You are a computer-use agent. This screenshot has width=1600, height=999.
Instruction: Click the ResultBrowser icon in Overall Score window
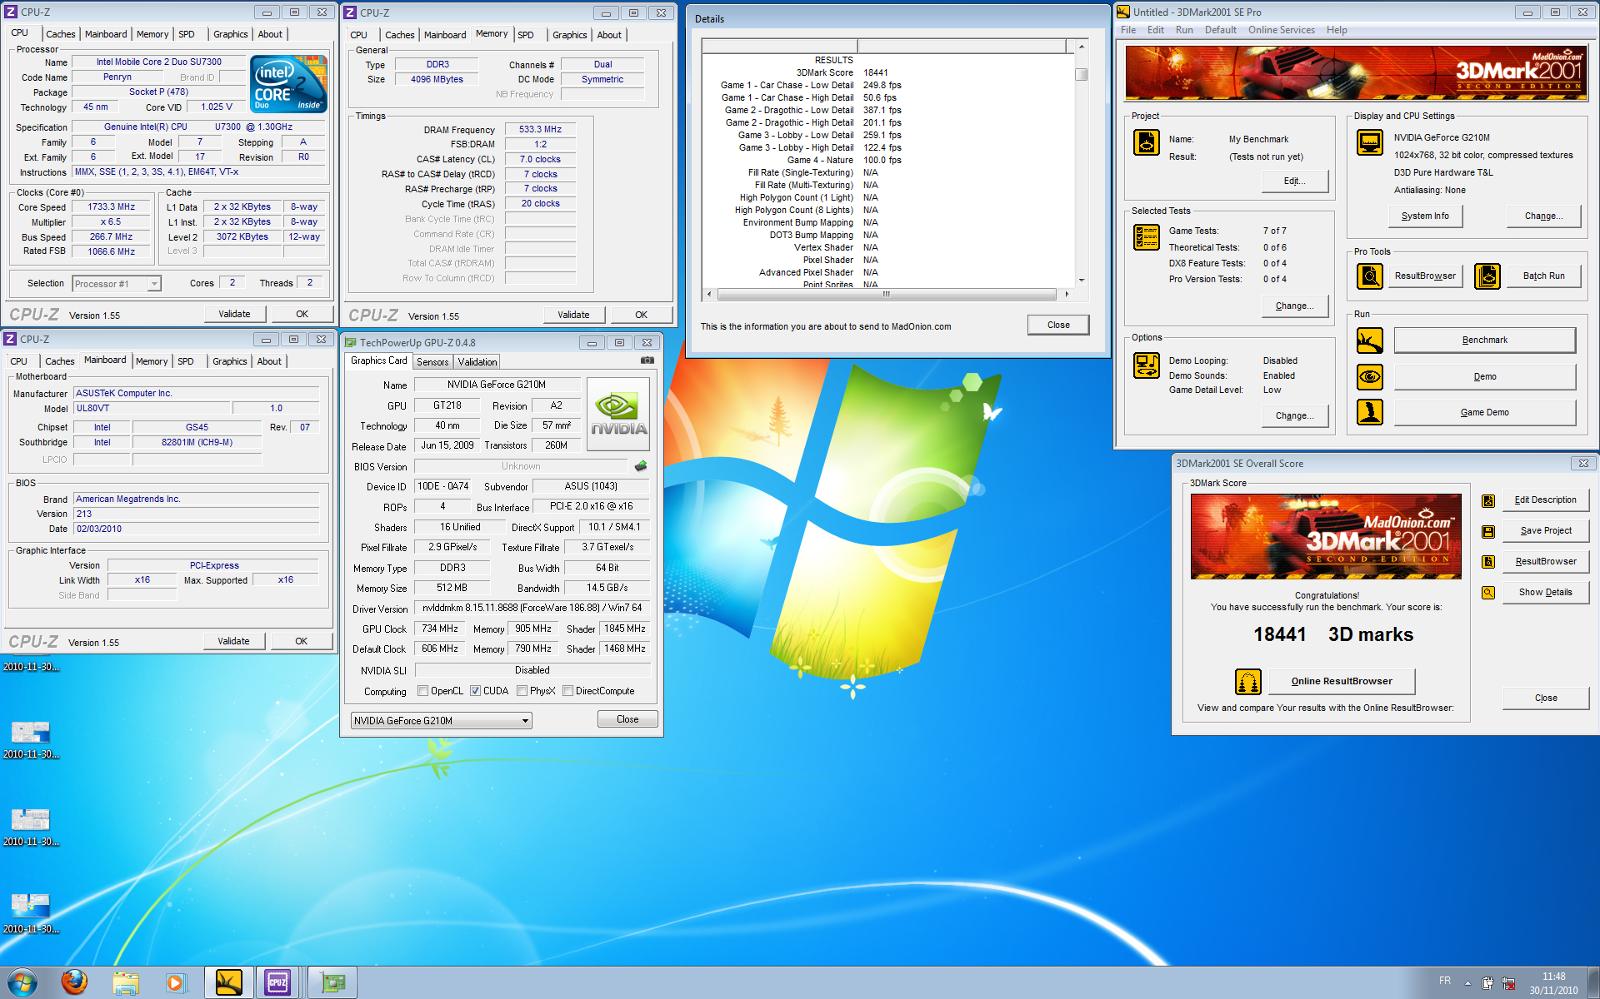click(1488, 562)
